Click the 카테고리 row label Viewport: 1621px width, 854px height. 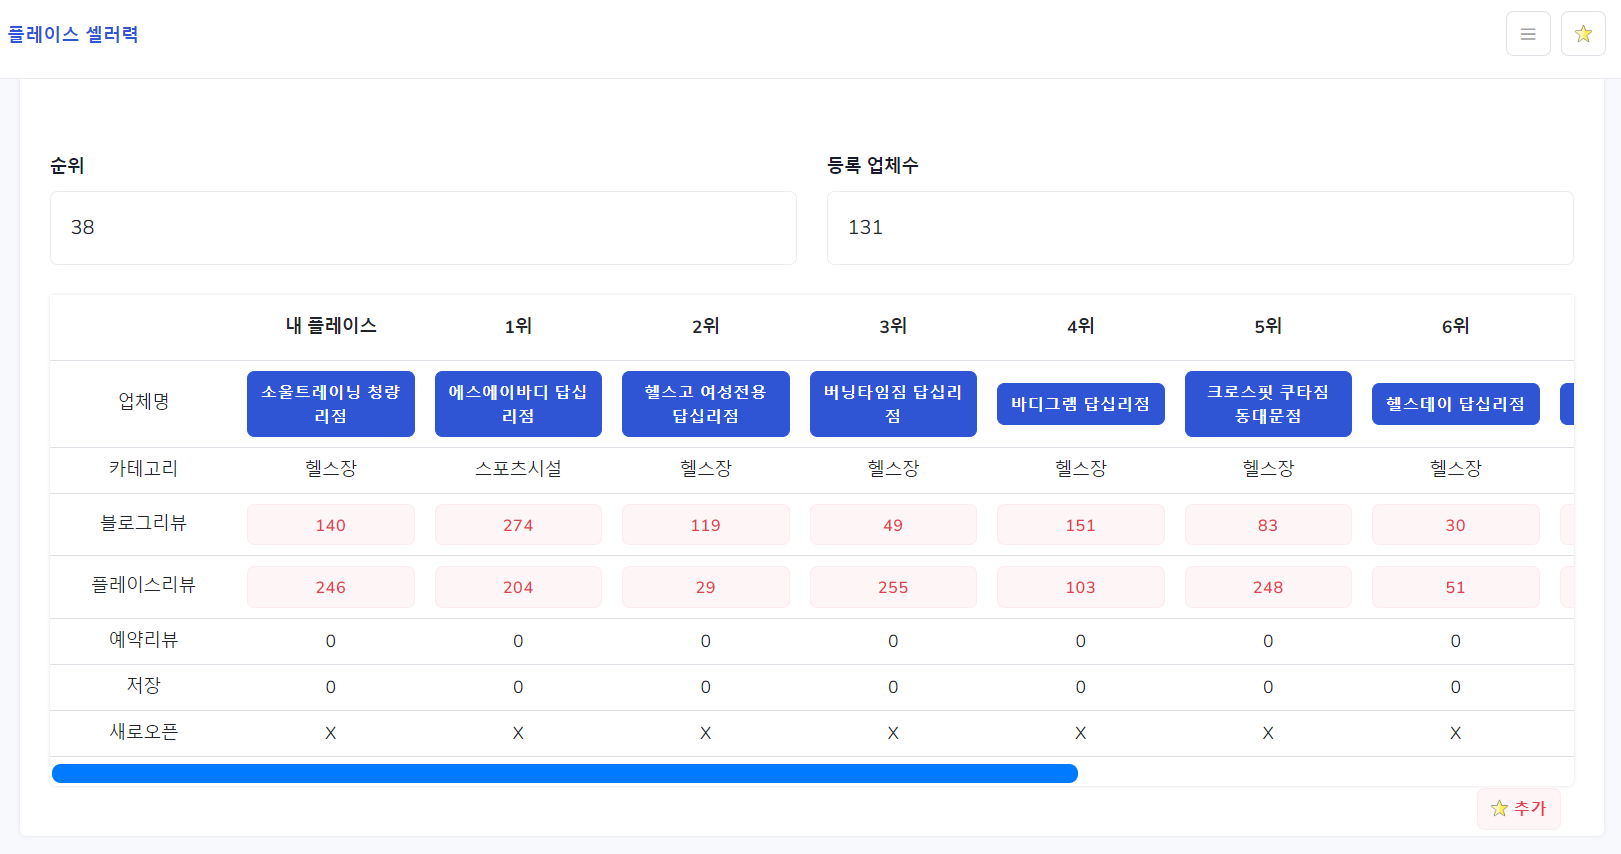point(144,468)
